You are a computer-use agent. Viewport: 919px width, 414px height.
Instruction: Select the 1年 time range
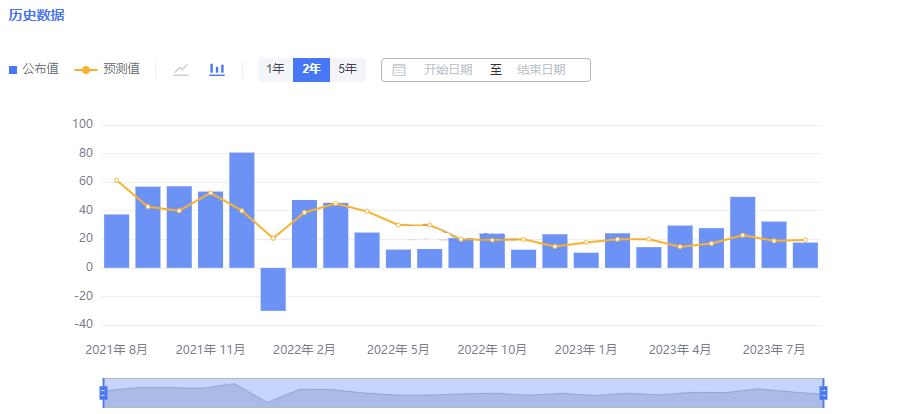click(275, 69)
